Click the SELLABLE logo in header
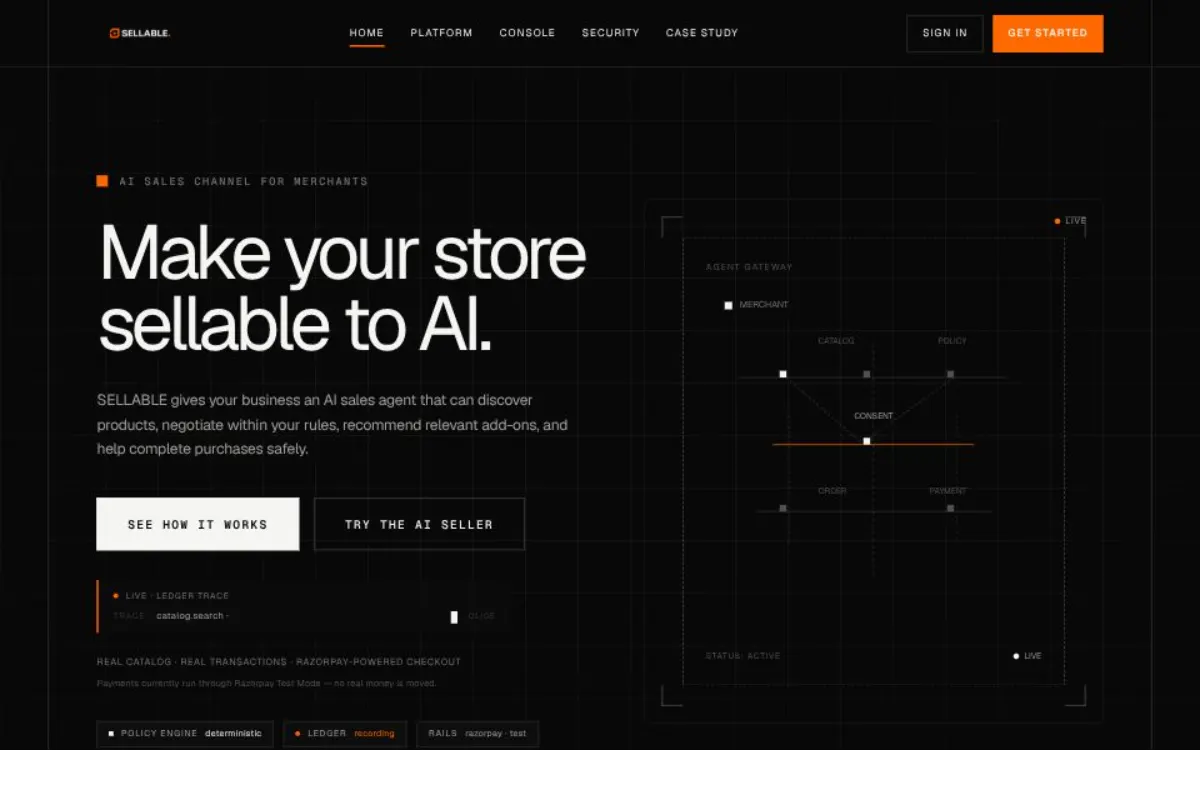 click(140, 33)
